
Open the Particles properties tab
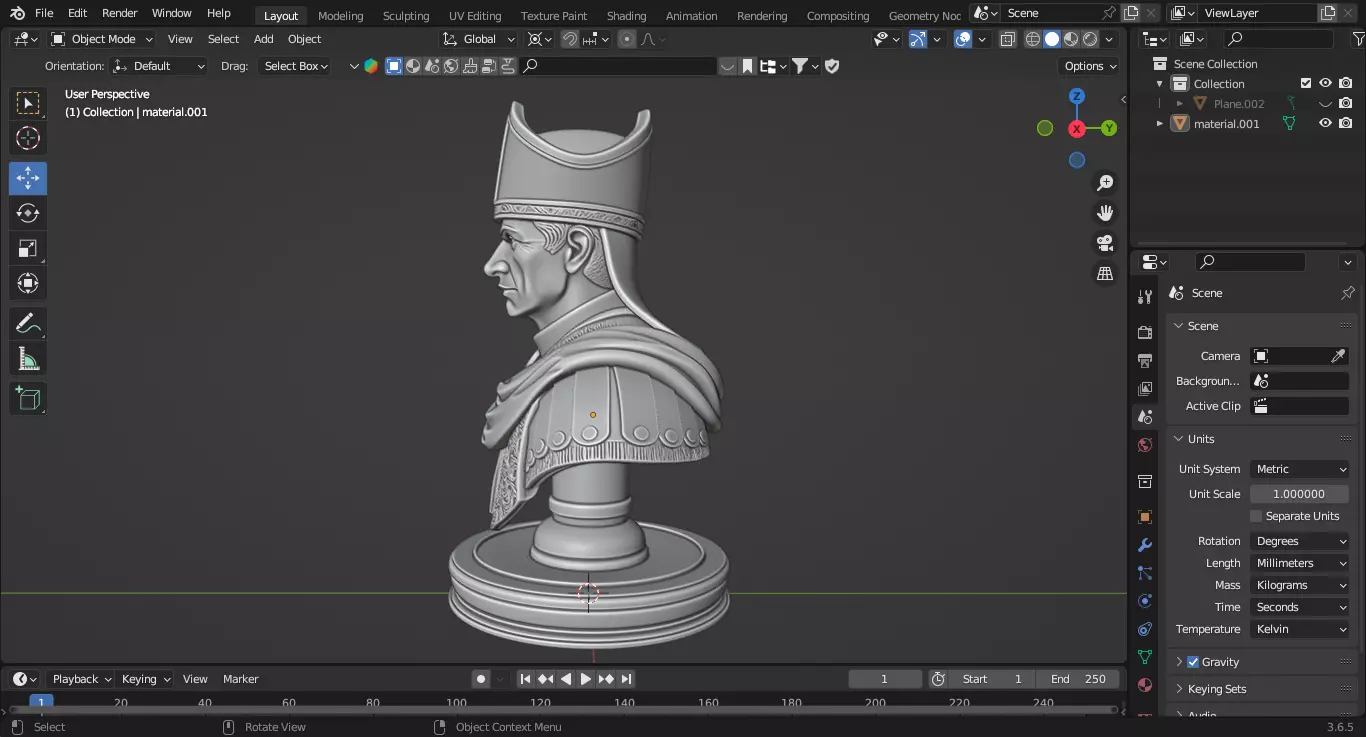pyautogui.click(x=1145, y=573)
